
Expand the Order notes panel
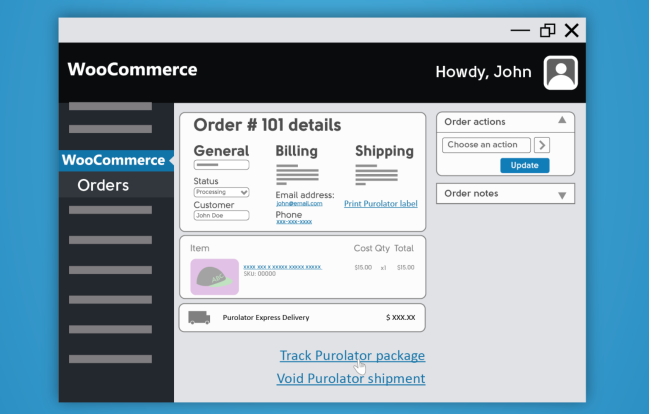pyautogui.click(x=562, y=195)
